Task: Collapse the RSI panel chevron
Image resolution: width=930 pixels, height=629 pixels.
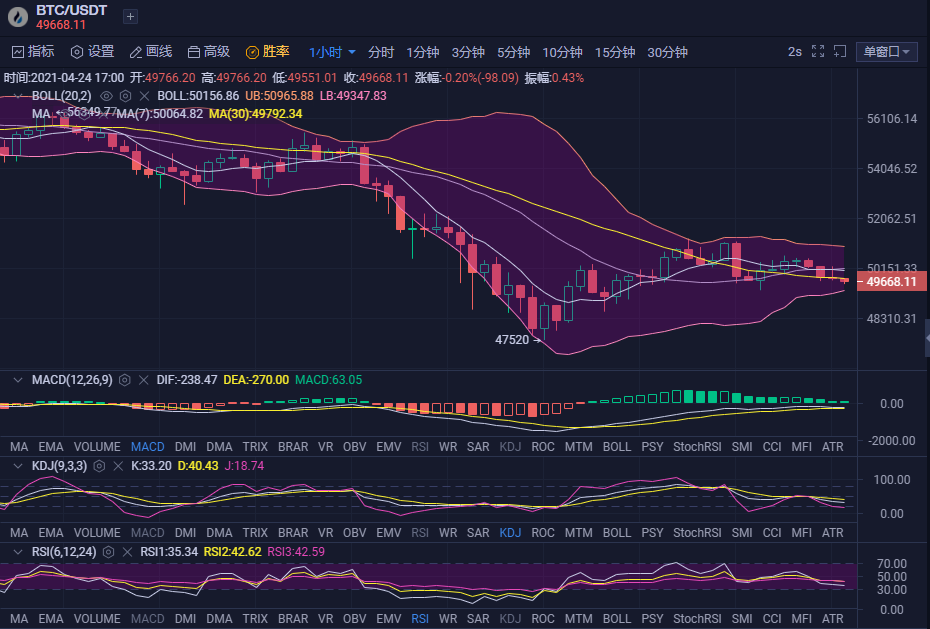Action: [18, 552]
